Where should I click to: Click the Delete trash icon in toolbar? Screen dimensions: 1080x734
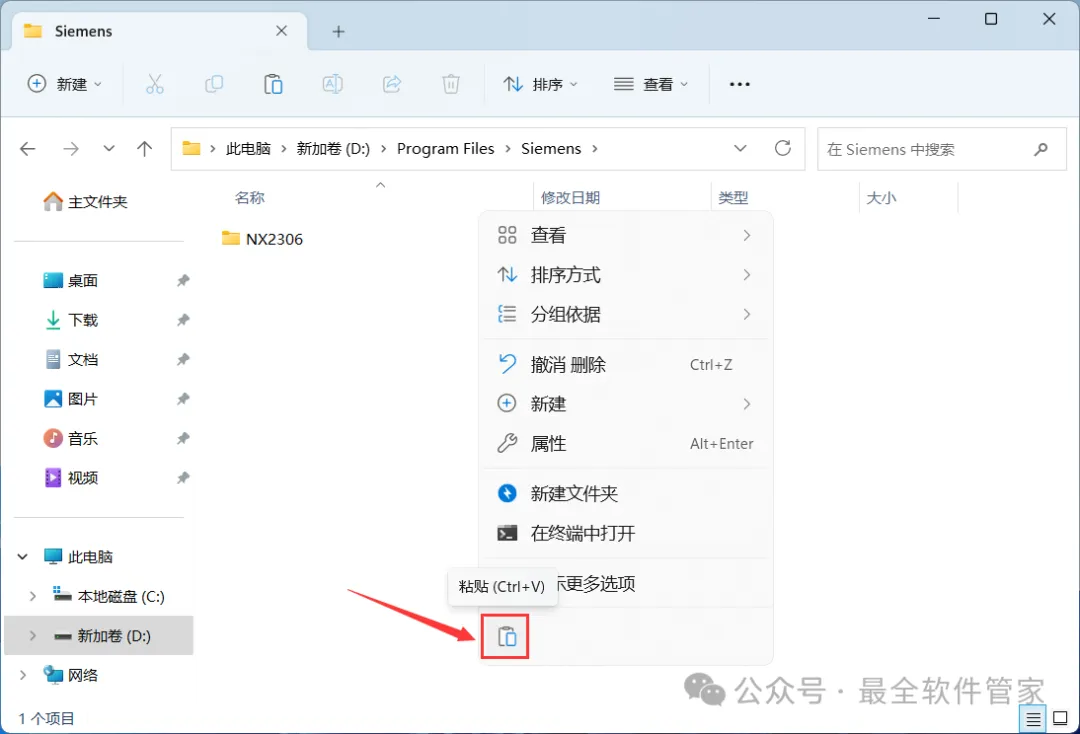tap(451, 84)
